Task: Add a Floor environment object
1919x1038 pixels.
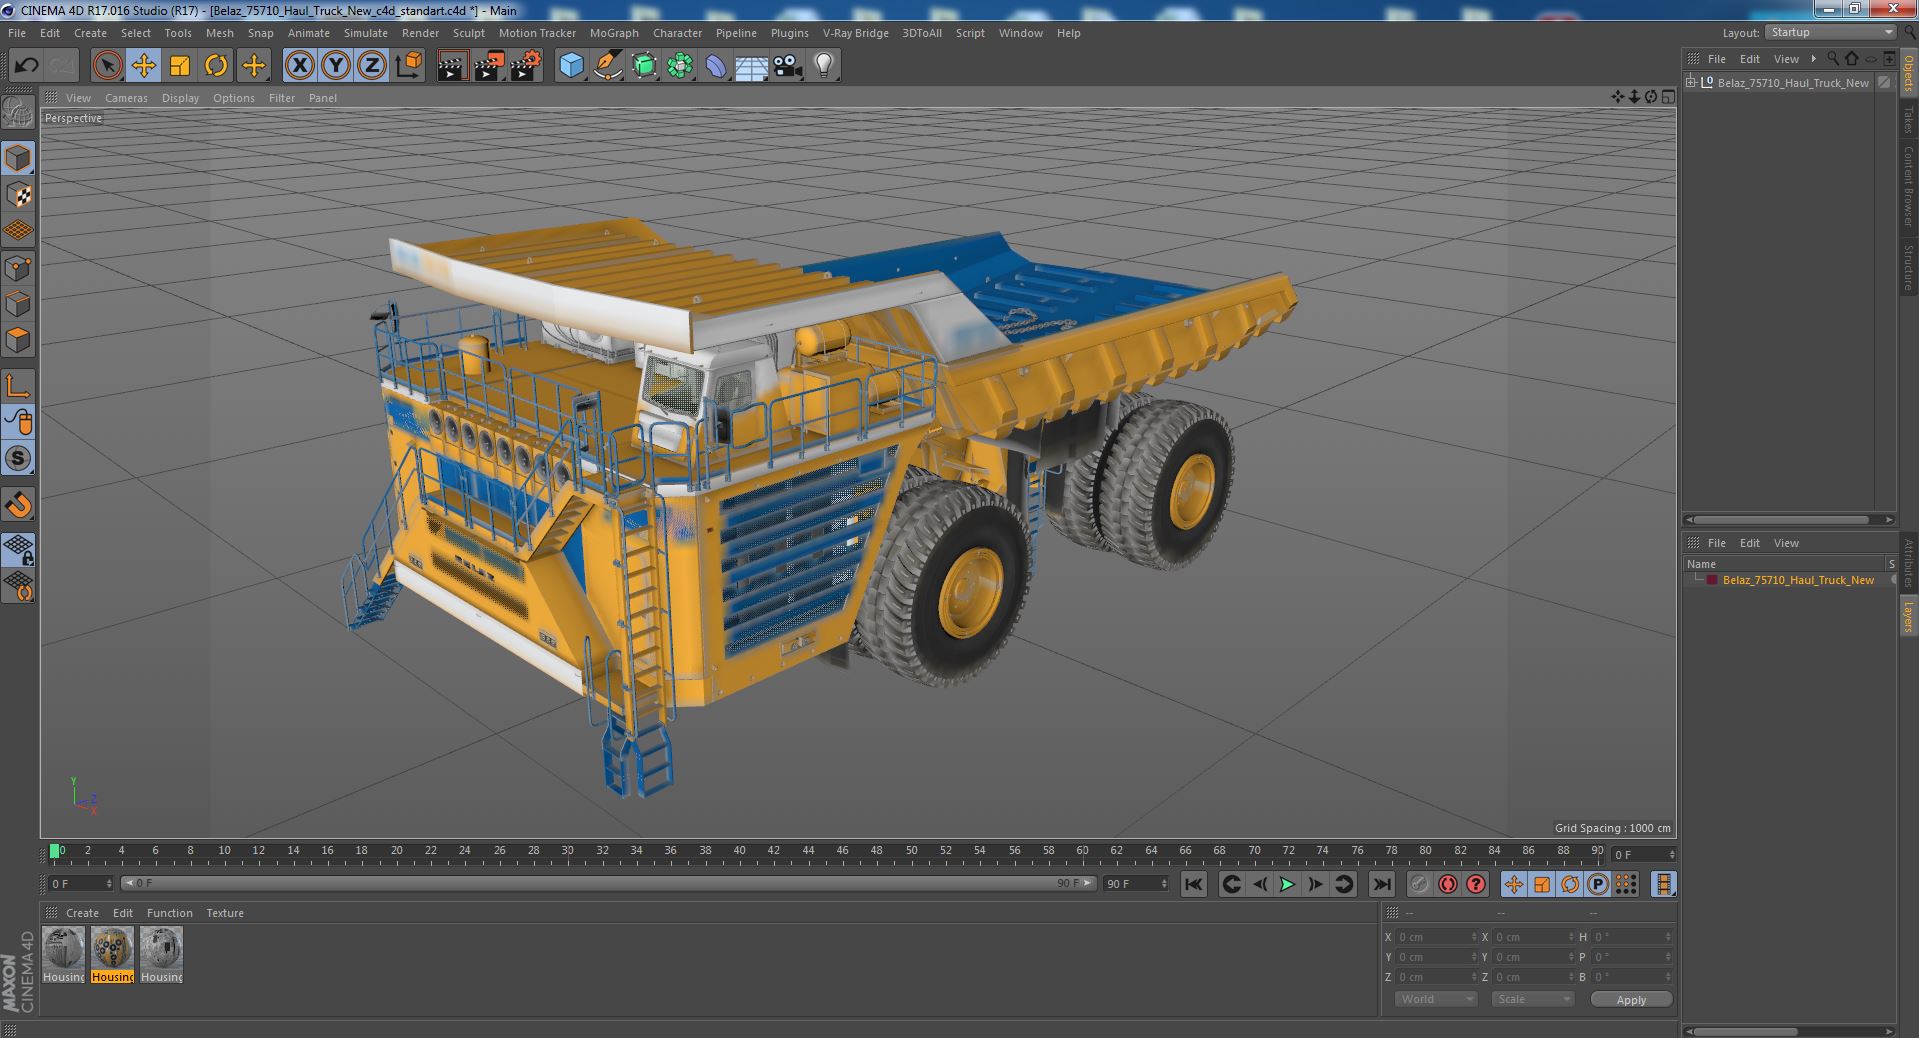Action: (751, 66)
